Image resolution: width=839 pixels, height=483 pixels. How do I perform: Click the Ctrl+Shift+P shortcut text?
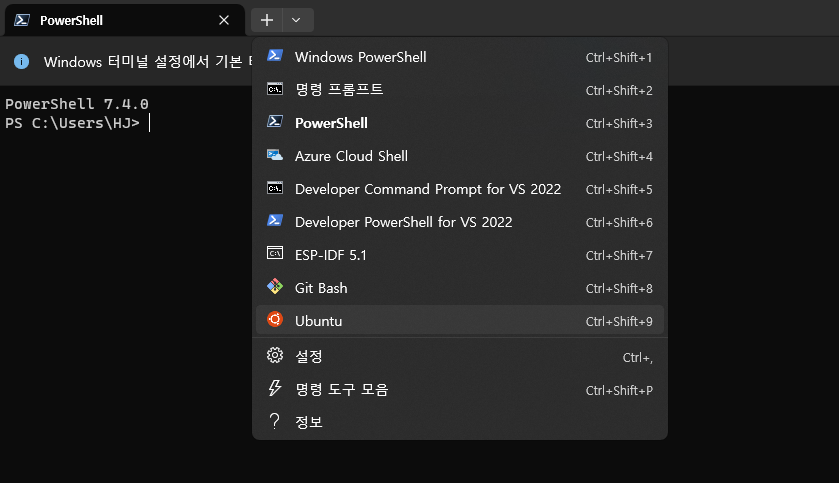pyautogui.click(x=619, y=390)
